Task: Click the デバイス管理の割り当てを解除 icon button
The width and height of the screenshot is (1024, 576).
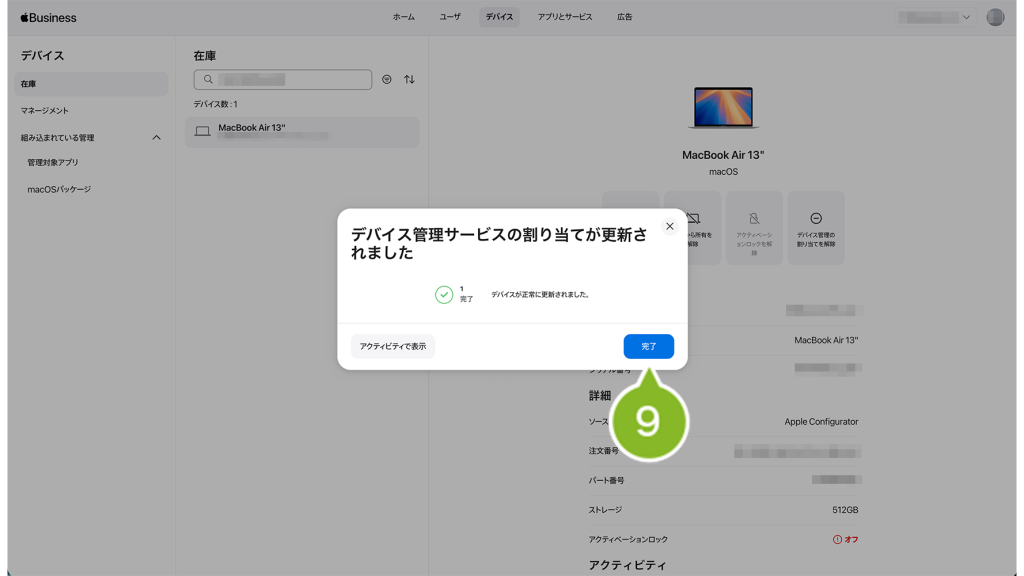Action: coord(816,228)
